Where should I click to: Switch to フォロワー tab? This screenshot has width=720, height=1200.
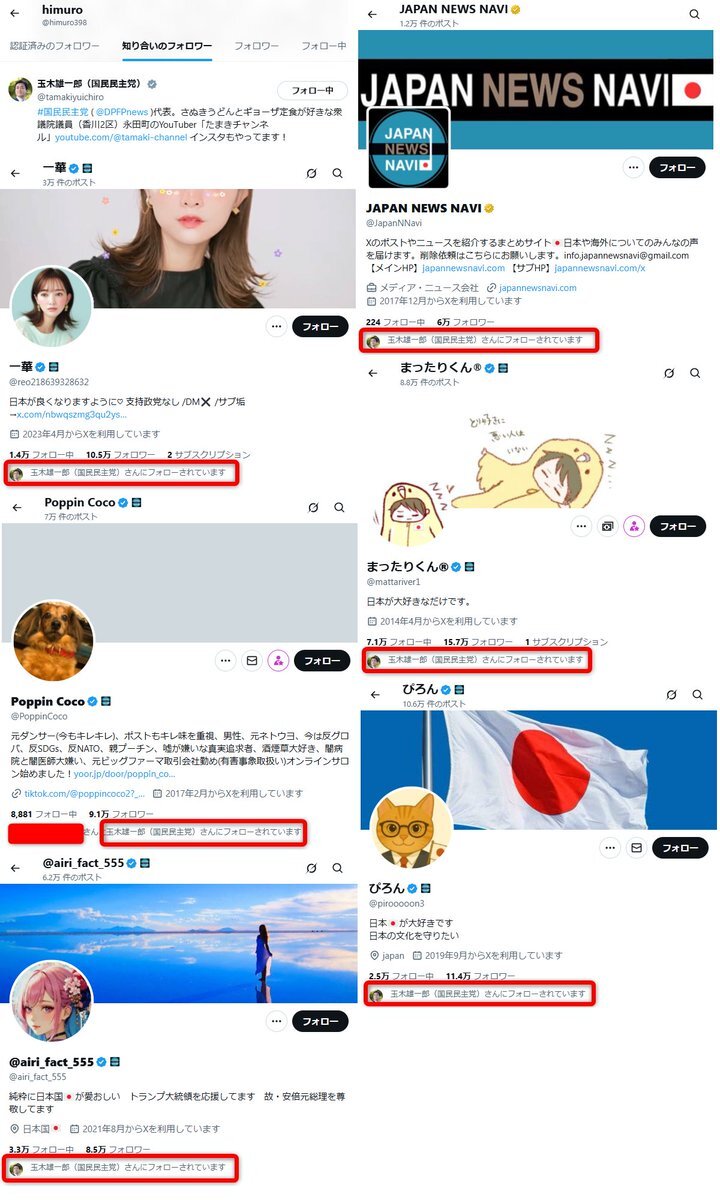(257, 46)
